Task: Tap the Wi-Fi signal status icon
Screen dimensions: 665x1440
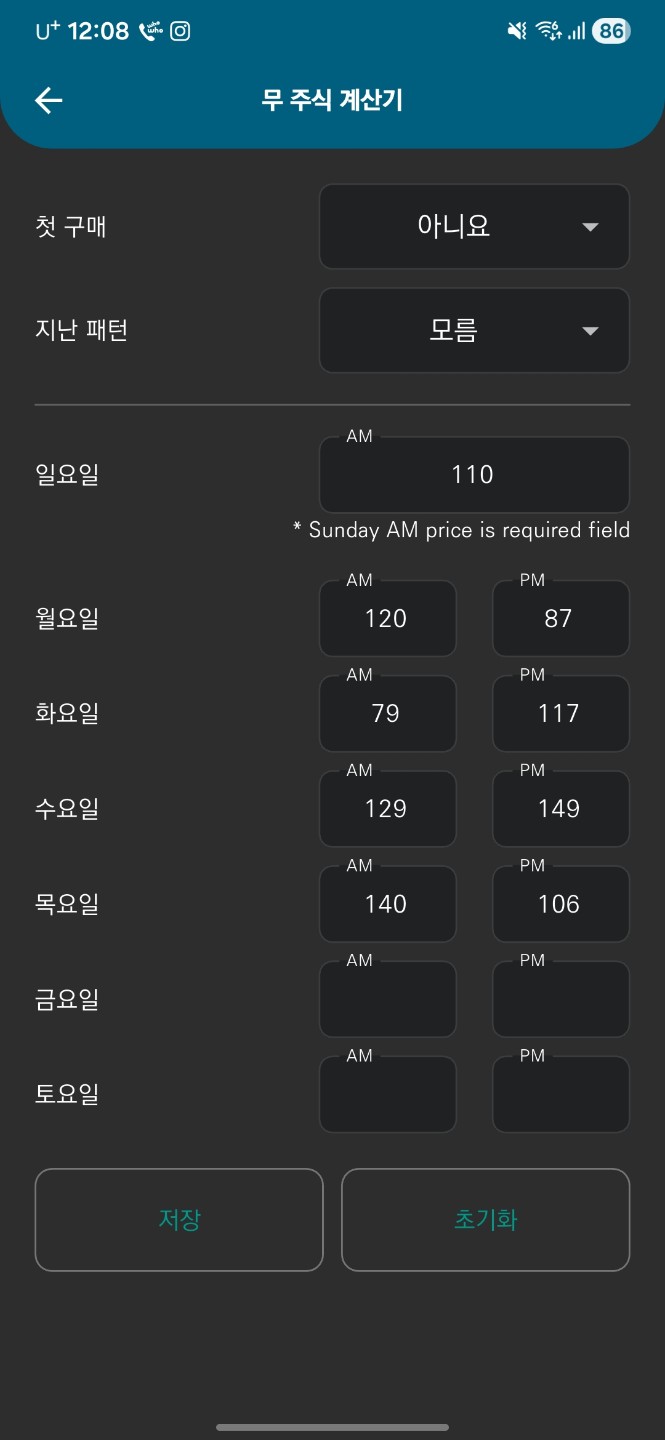Action: (548, 31)
